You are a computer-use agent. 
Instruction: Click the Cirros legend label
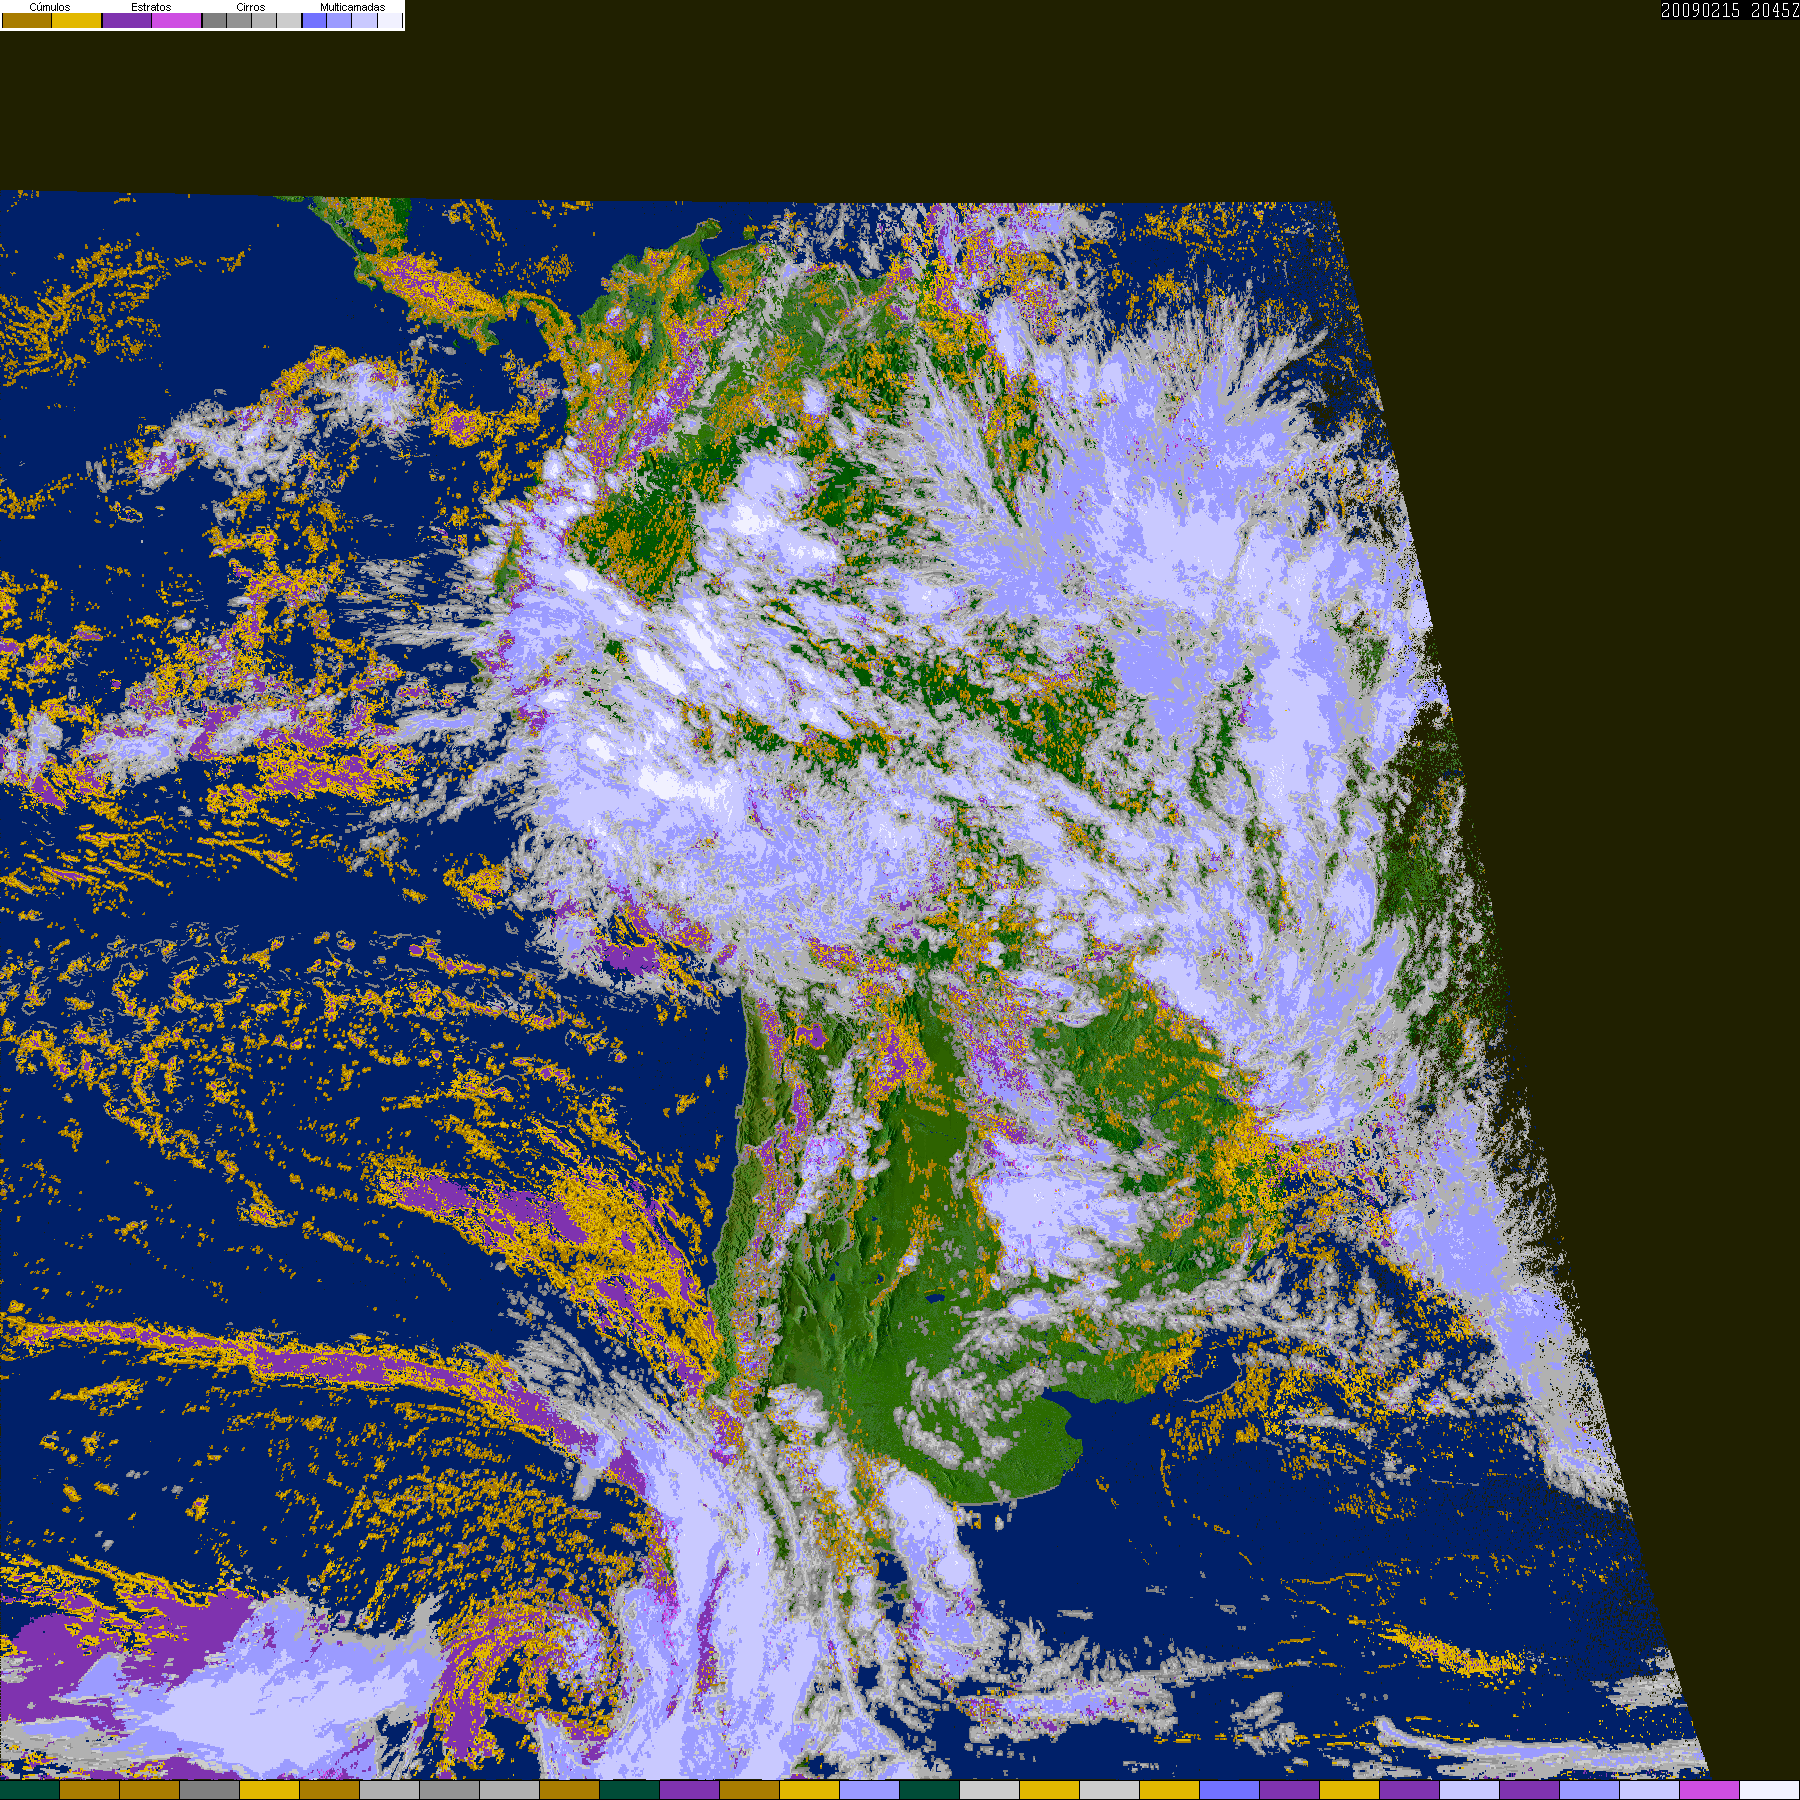[251, 7]
